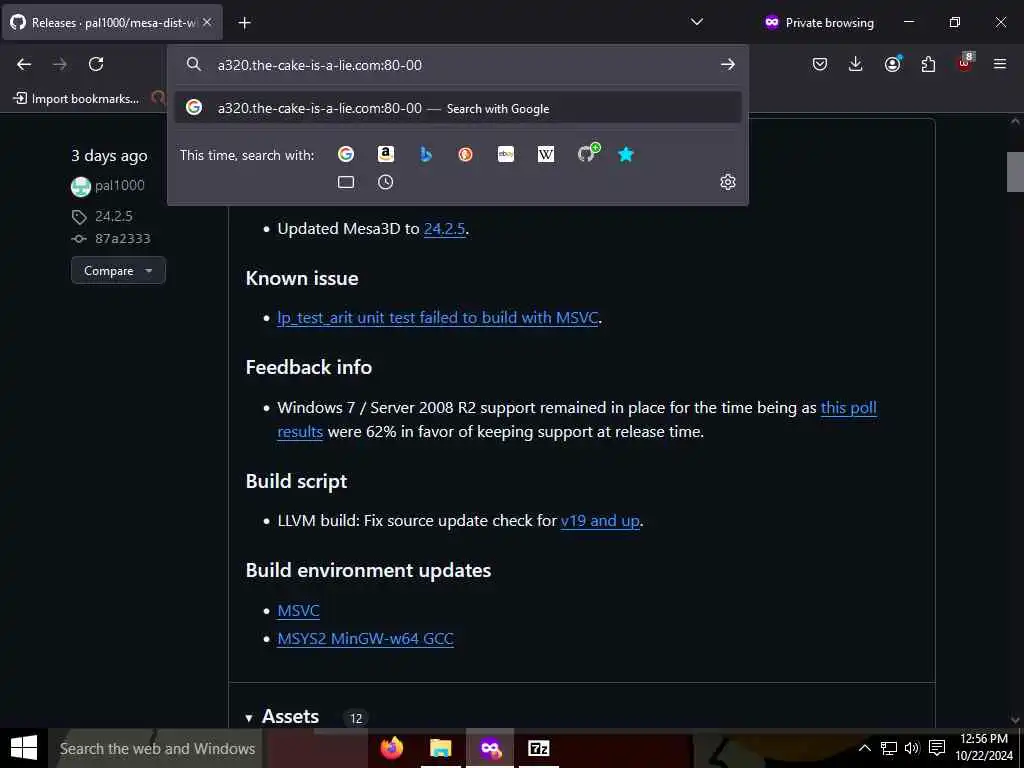Click the address bar URL text field
The height and width of the screenshot is (768, 1024).
457,65
